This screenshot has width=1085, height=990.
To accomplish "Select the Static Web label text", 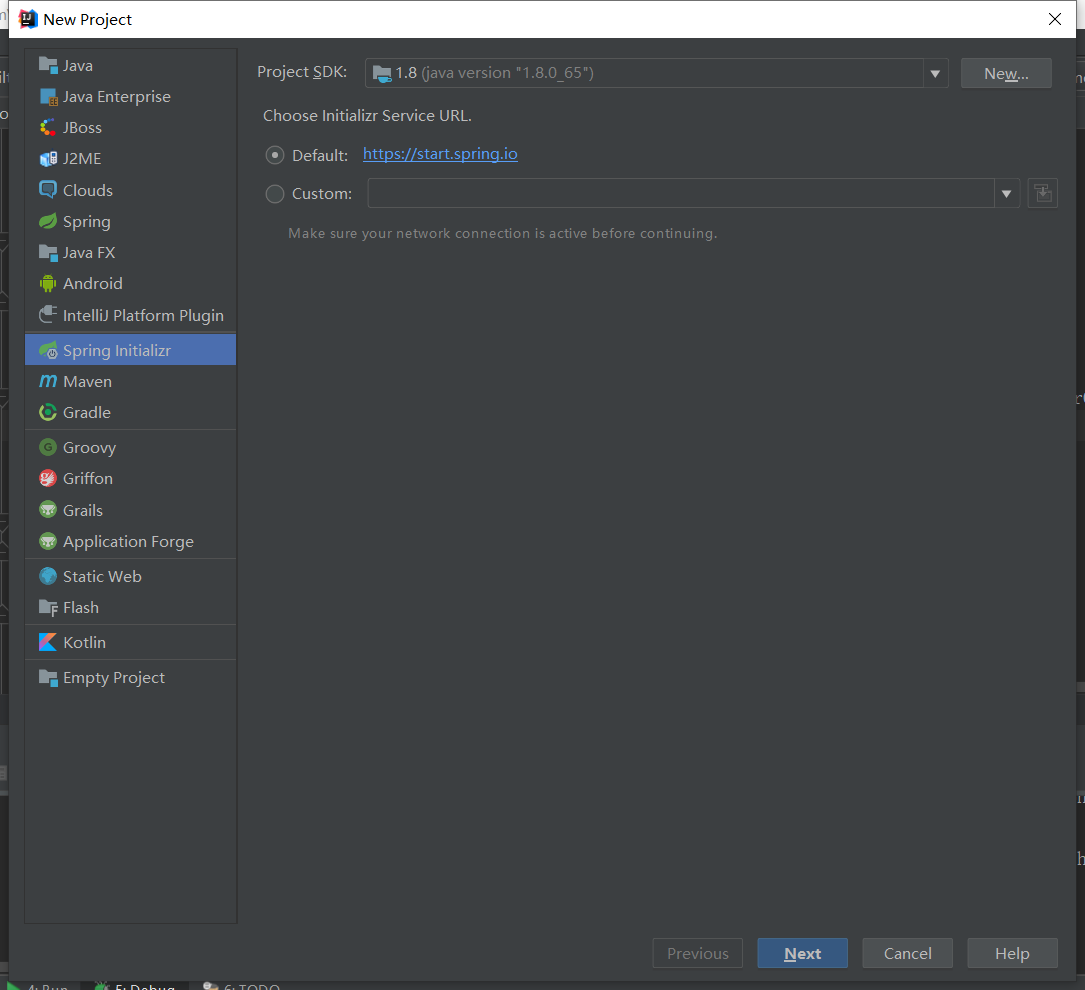I will [102, 576].
